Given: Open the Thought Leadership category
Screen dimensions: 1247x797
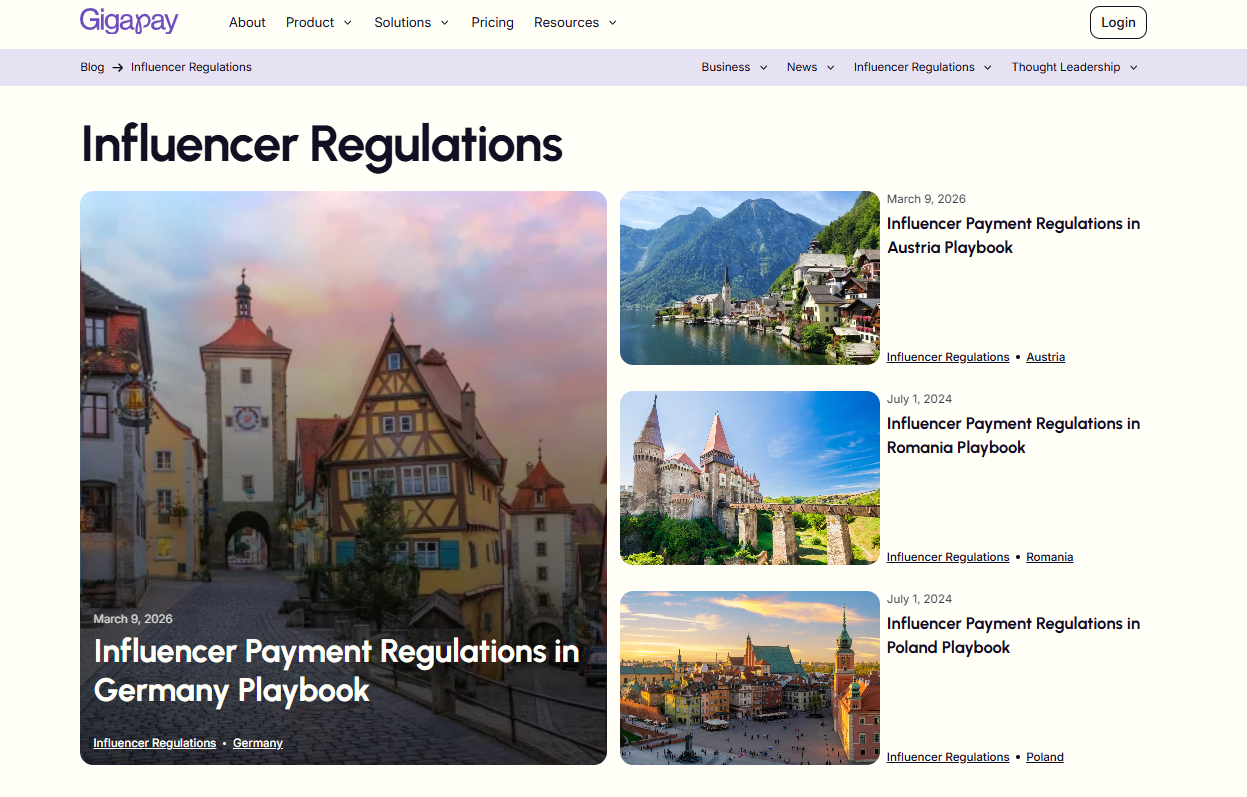Looking at the screenshot, I should [x=1066, y=67].
